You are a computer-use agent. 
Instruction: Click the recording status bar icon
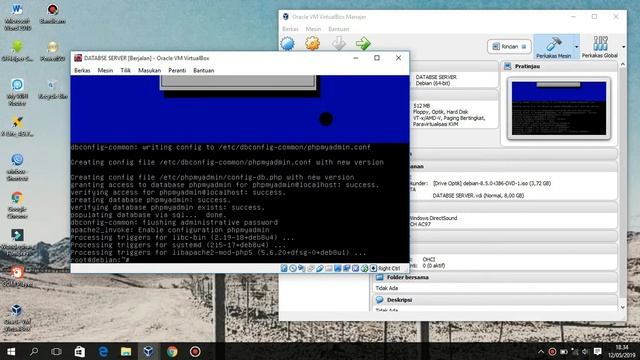pyautogui.click(x=347, y=268)
